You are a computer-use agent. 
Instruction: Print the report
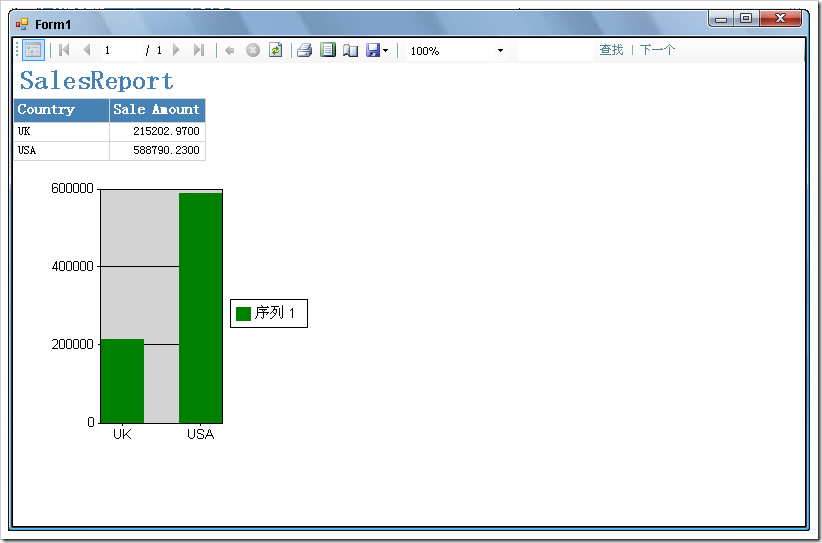tap(305, 50)
